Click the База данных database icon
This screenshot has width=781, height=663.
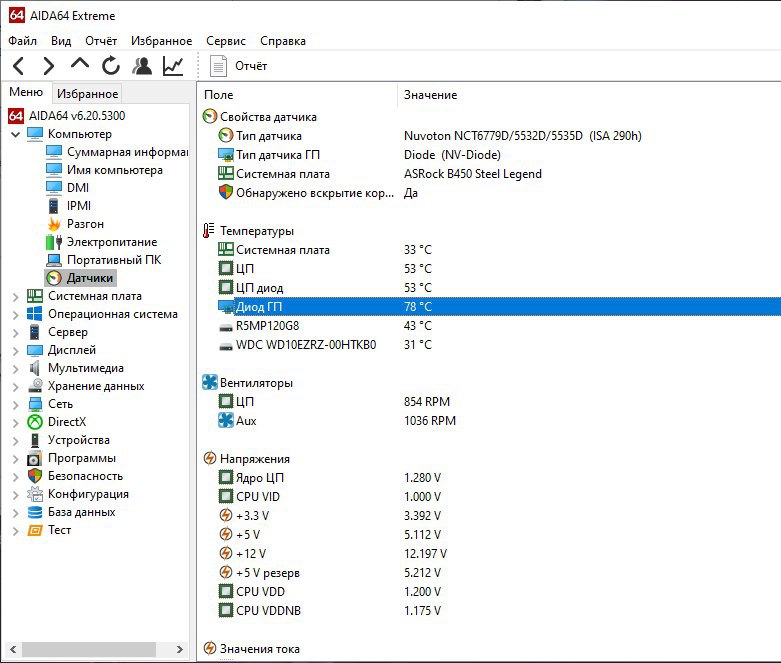tap(34, 512)
